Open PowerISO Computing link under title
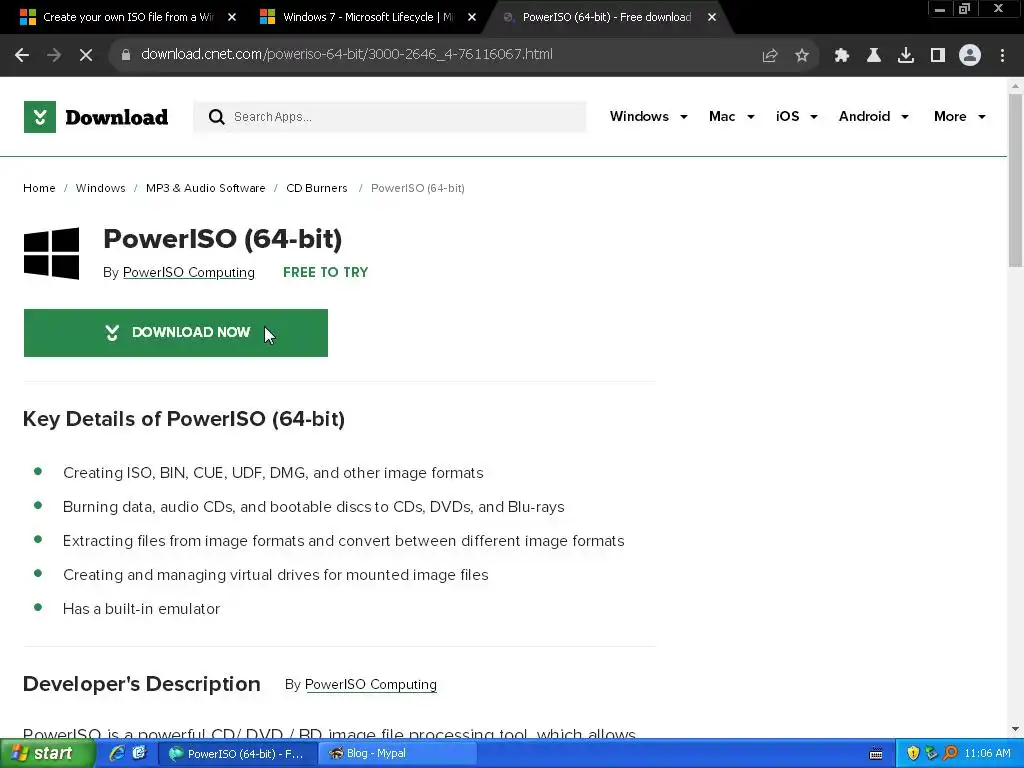The width and height of the screenshot is (1024, 768). (189, 272)
